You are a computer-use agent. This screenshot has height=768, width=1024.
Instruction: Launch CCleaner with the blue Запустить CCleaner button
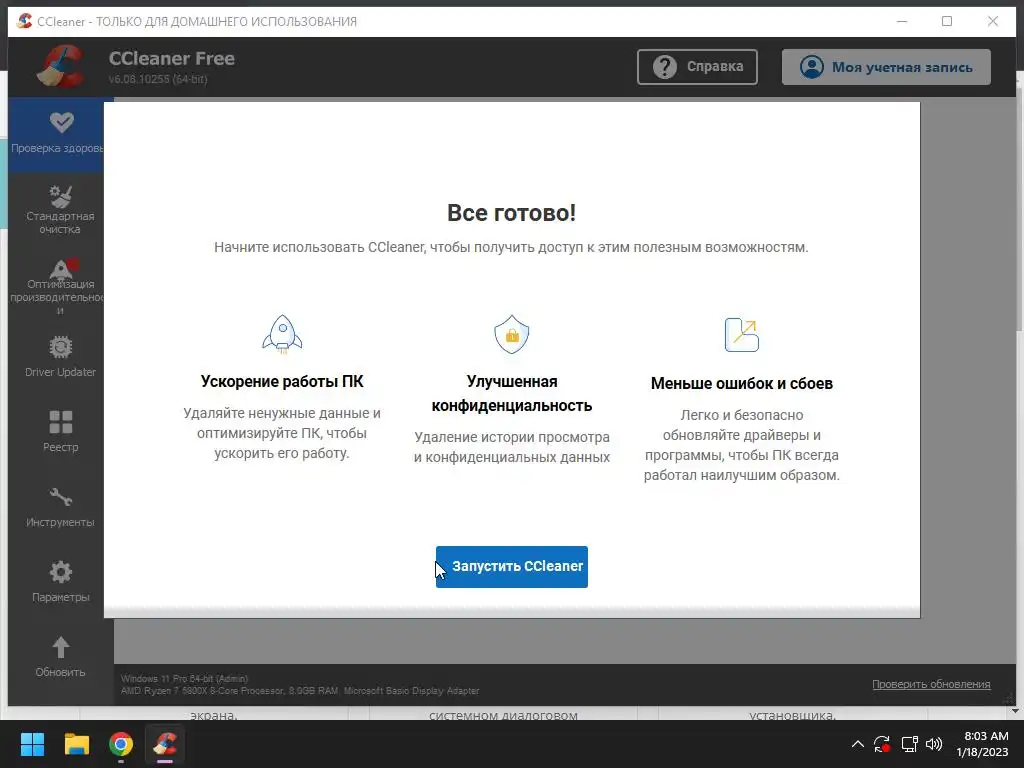[x=511, y=566]
